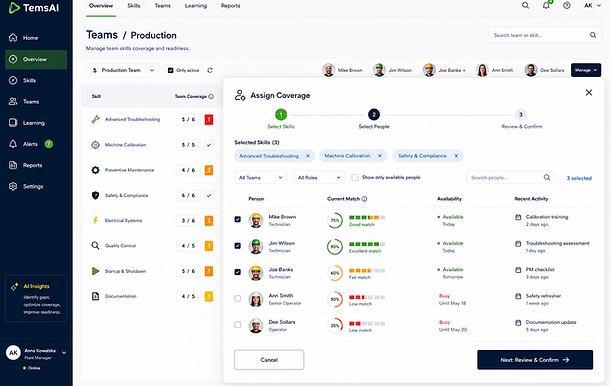The height and width of the screenshot is (386, 611).
Task: Click the Quality Control magnifier icon
Action: point(95,245)
